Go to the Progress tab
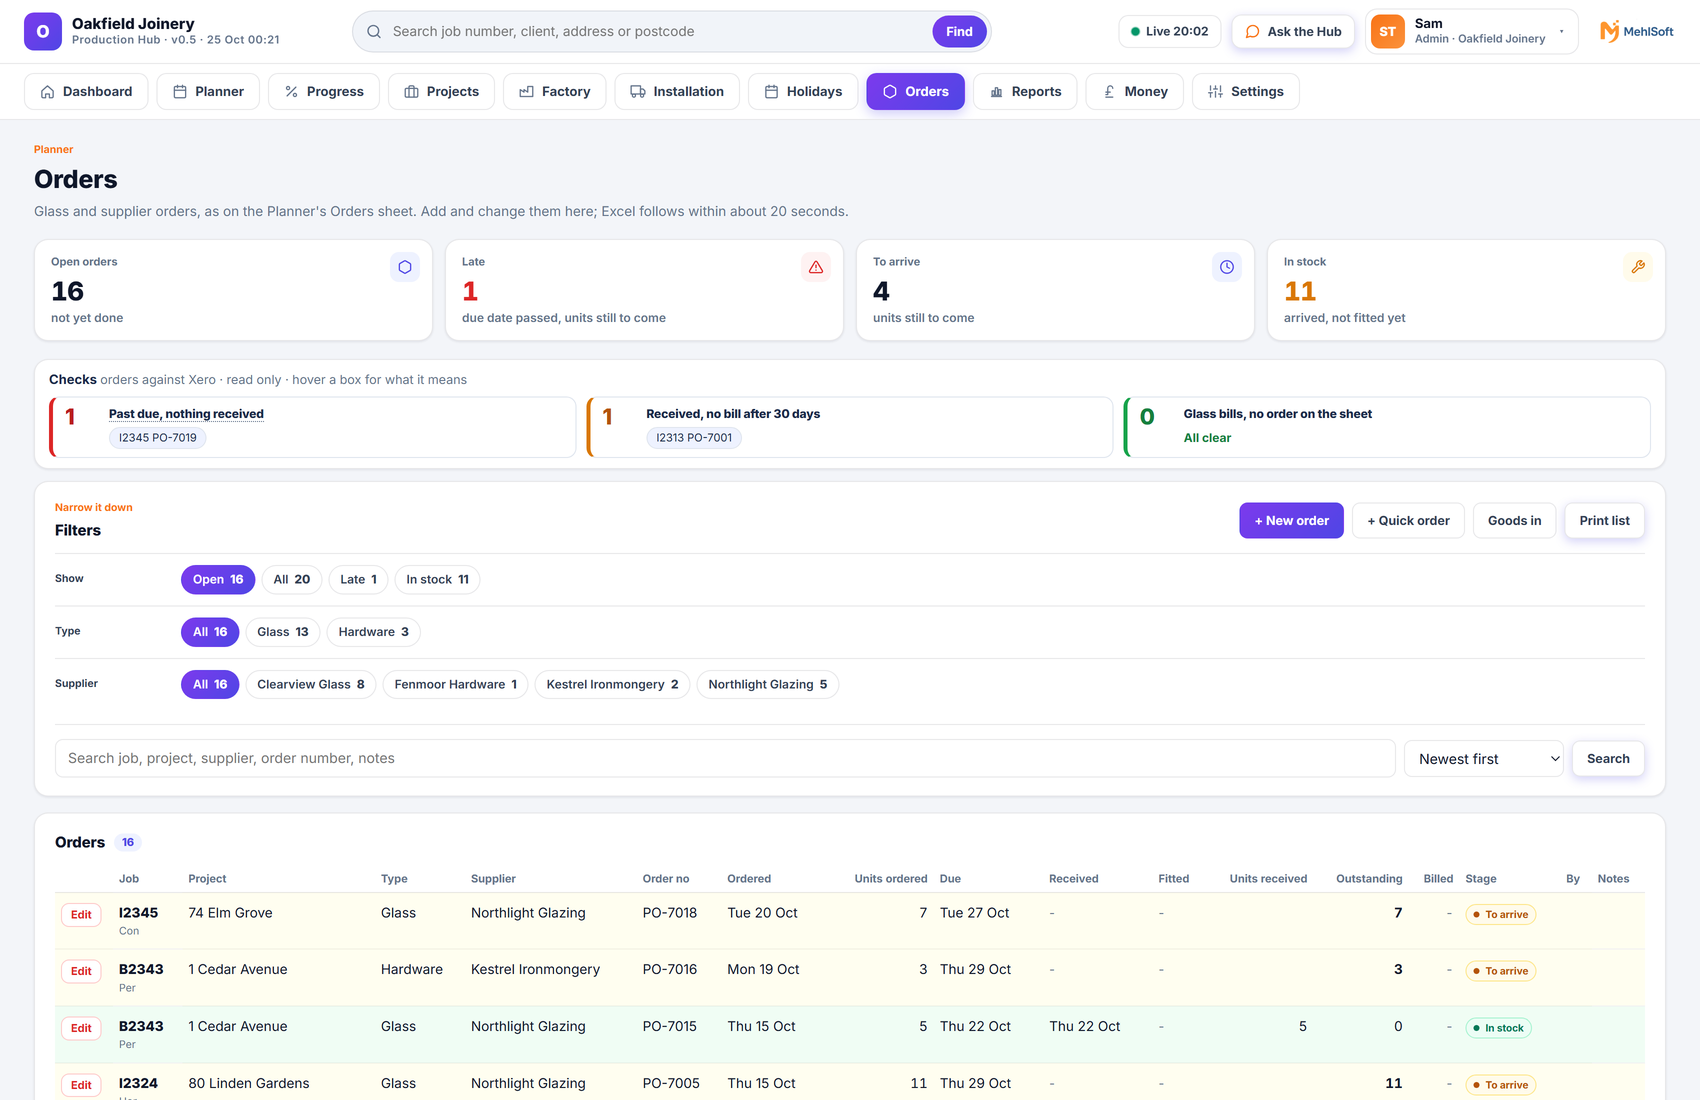 324,91
